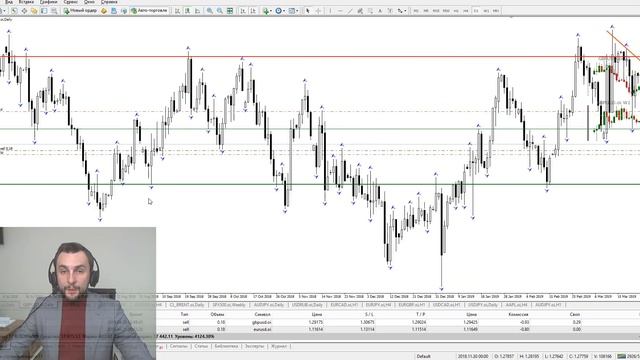Click the Default profile in status bar

tap(423, 356)
